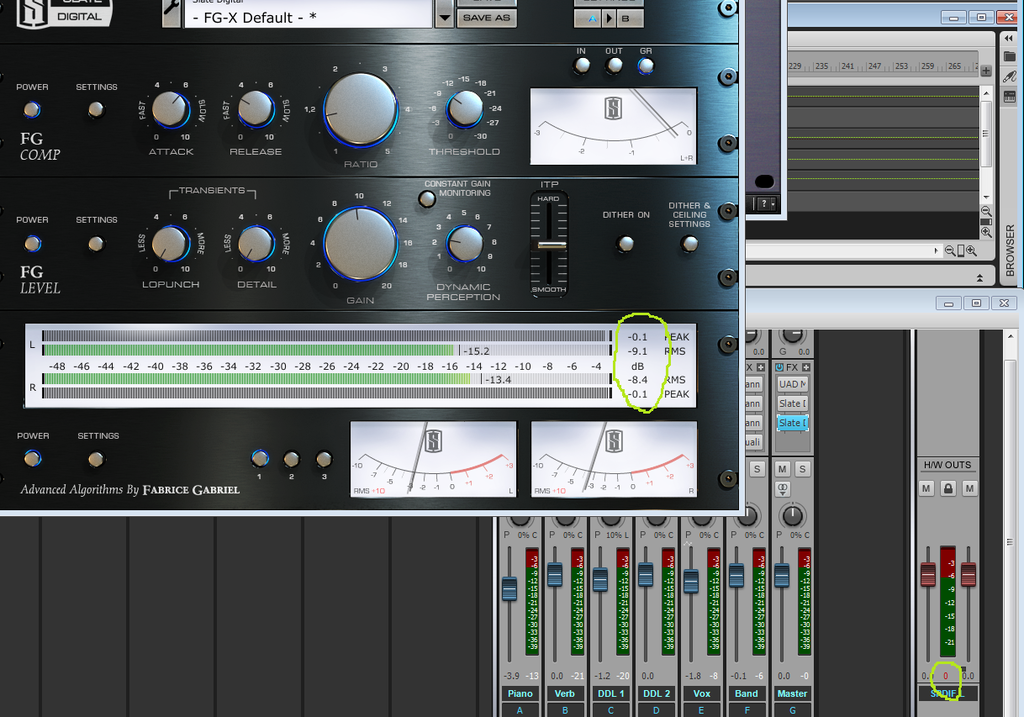Toggle Dither On button
The height and width of the screenshot is (717, 1024).
(x=626, y=243)
